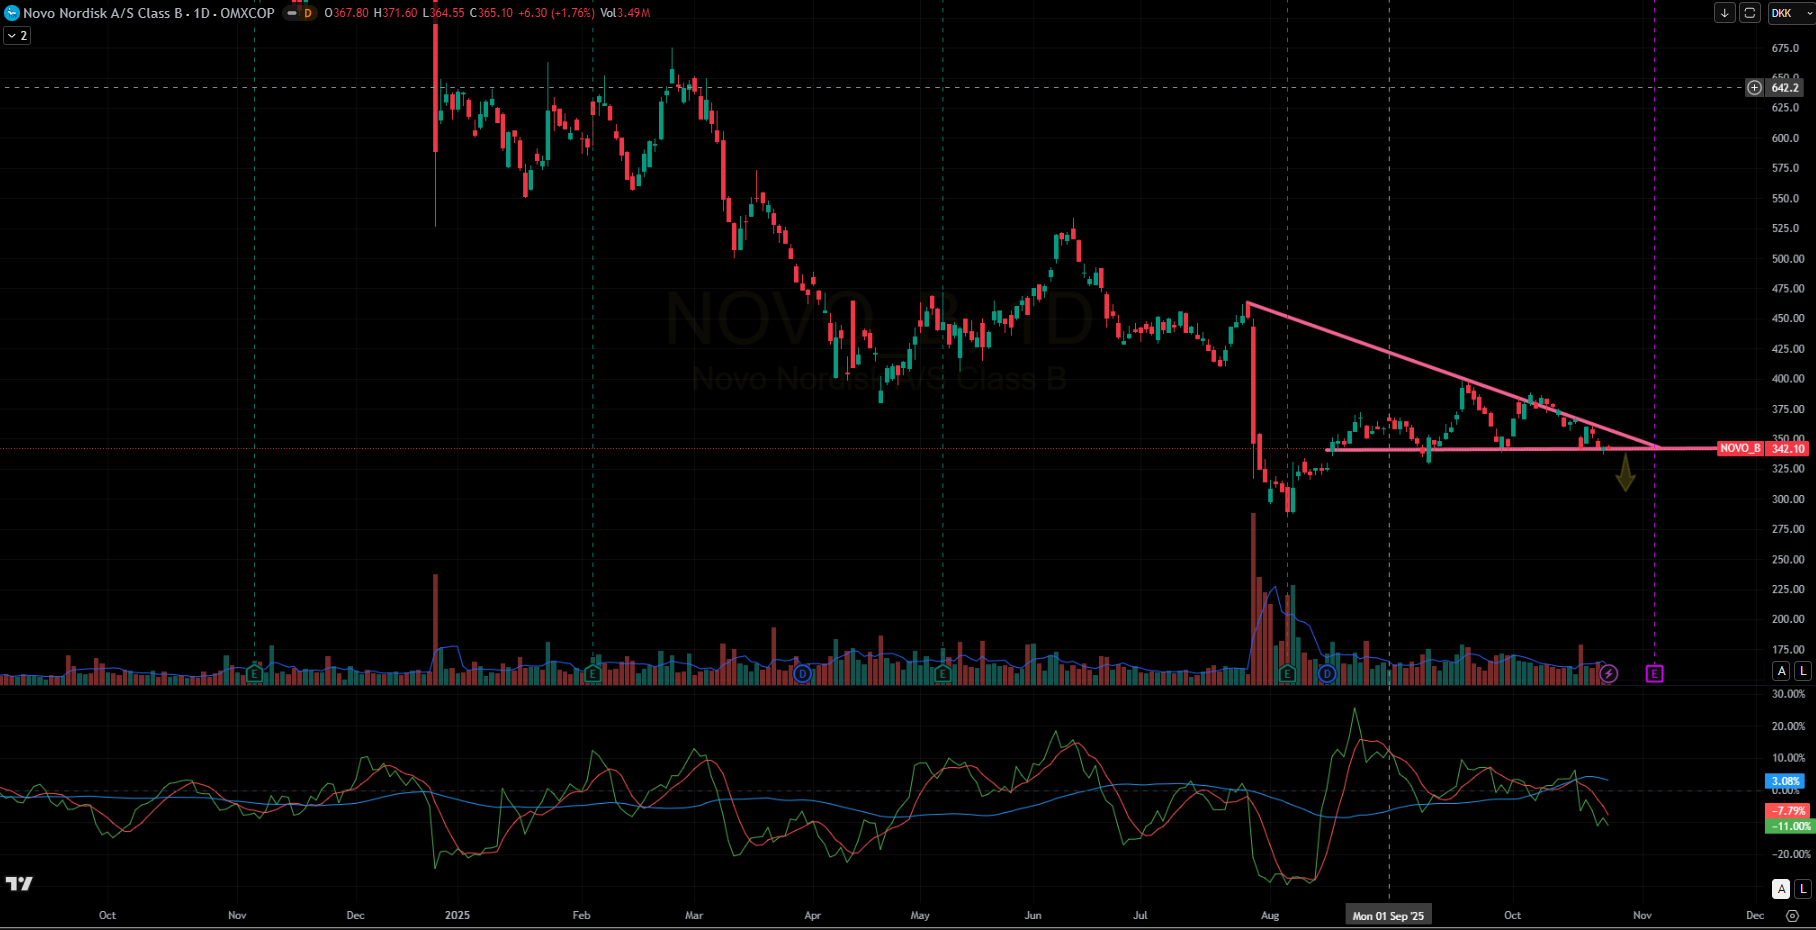Click the fullscreen frame icon at top right
Image resolution: width=1816 pixels, height=930 pixels.
[x=1749, y=13]
